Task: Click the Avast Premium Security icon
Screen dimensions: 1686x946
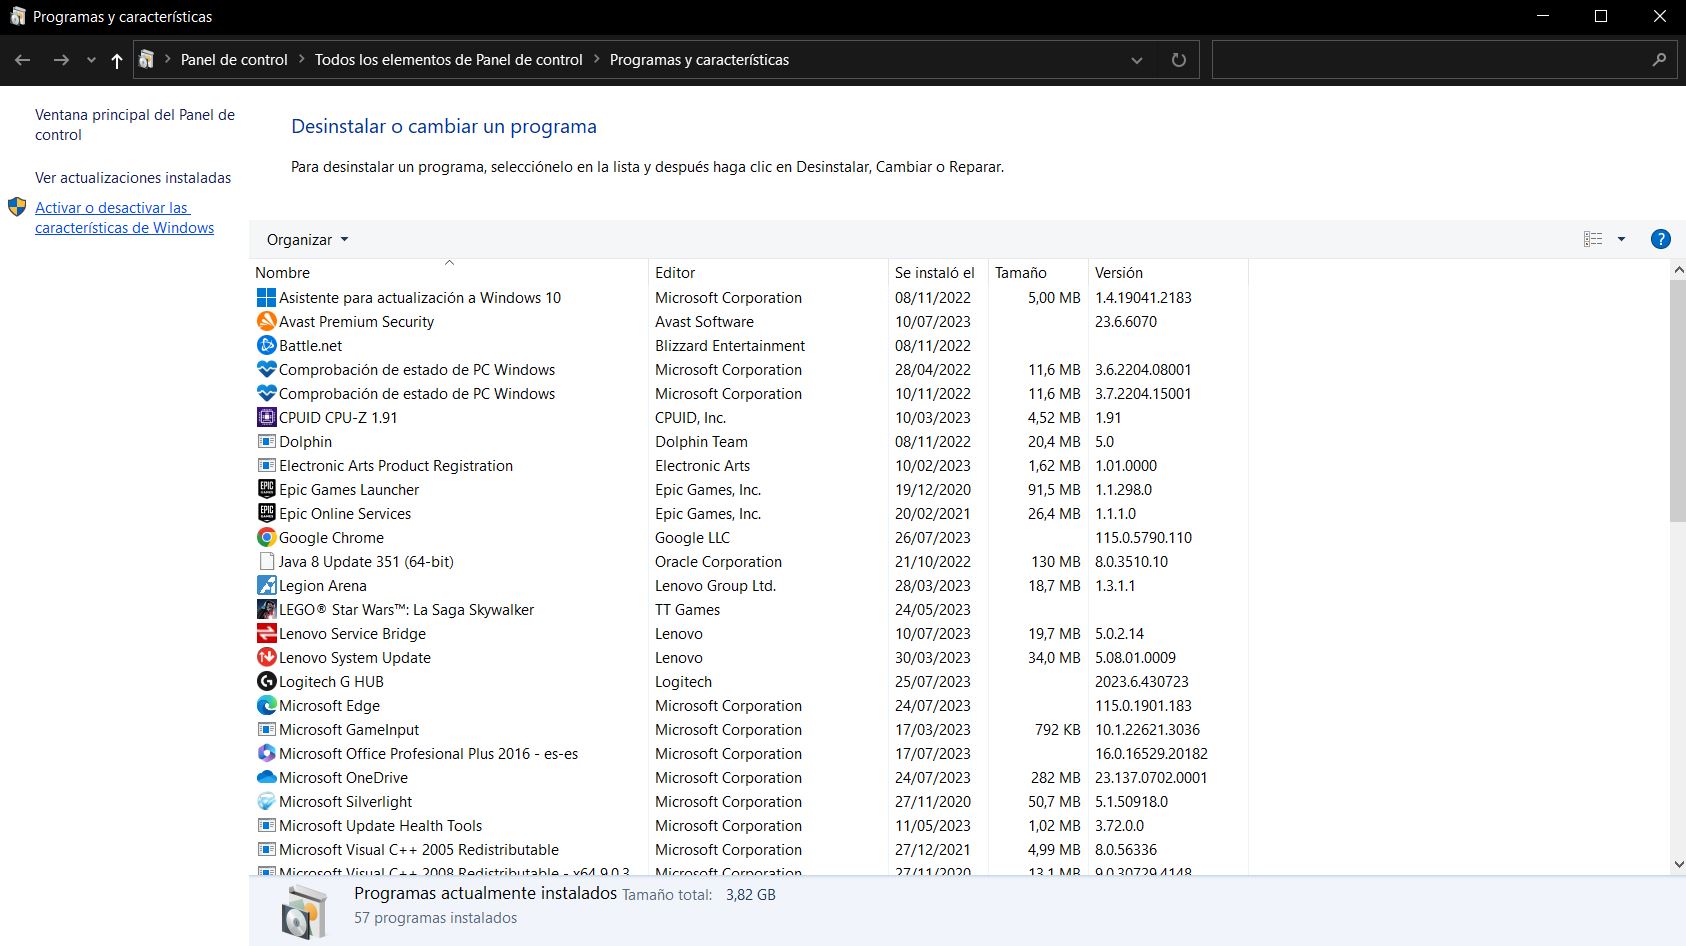Action: coord(266,321)
